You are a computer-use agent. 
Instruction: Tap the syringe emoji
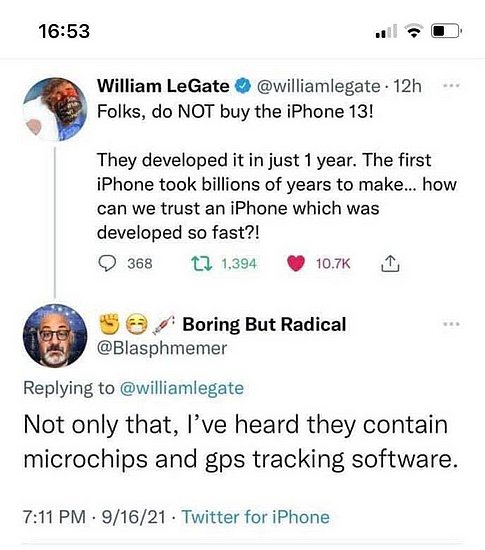(x=163, y=324)
